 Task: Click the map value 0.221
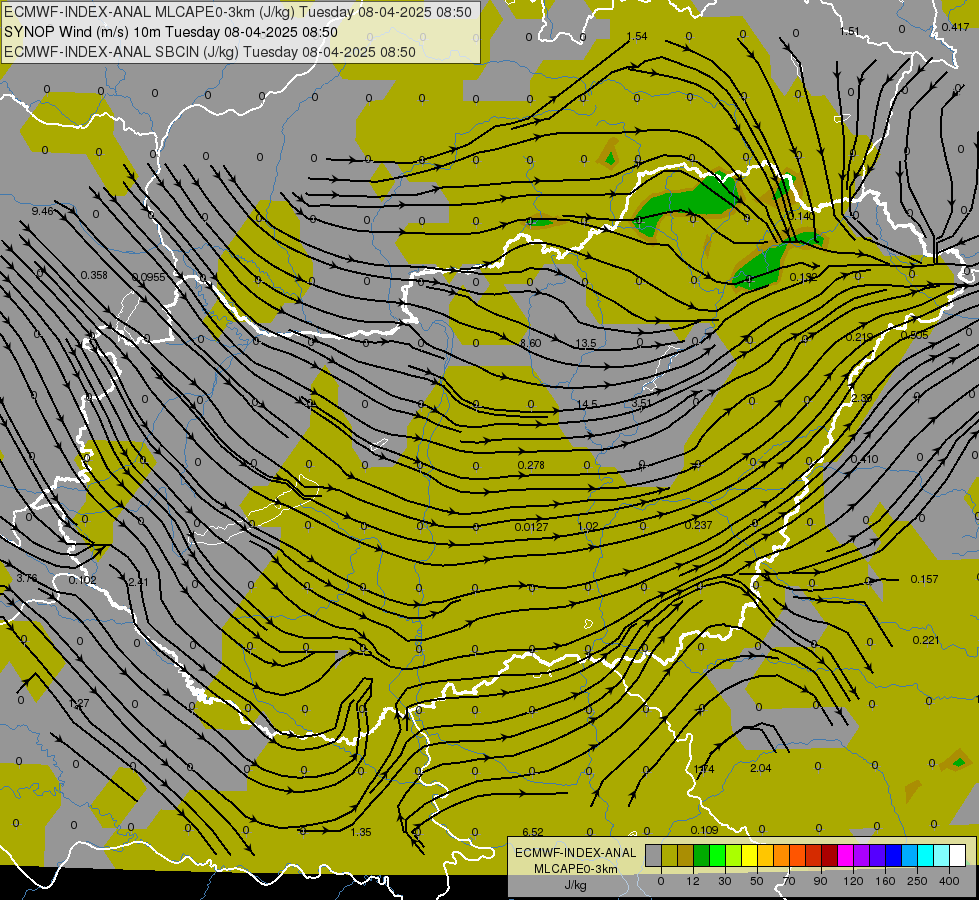925,640
